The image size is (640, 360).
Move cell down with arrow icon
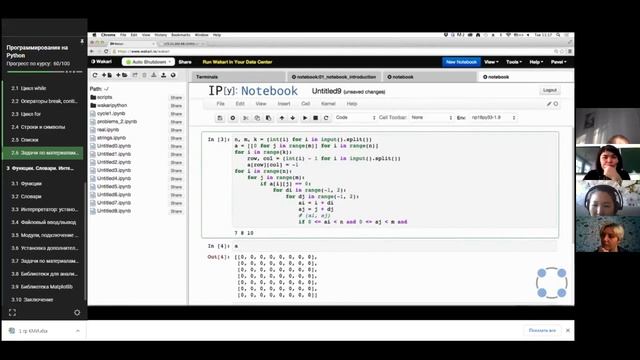(x=293, y=118)
